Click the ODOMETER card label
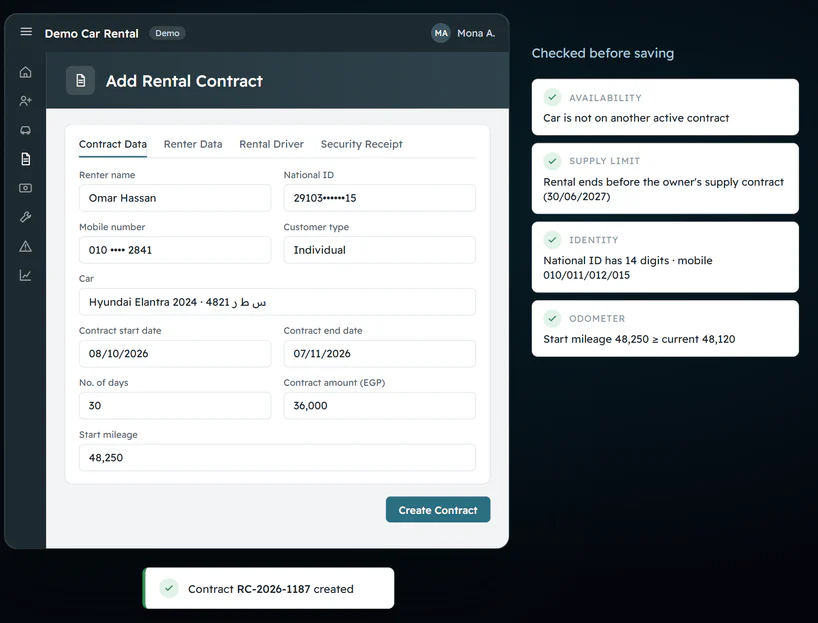The width and height of the screenshot is (818, 623). [x=597, y=318]
